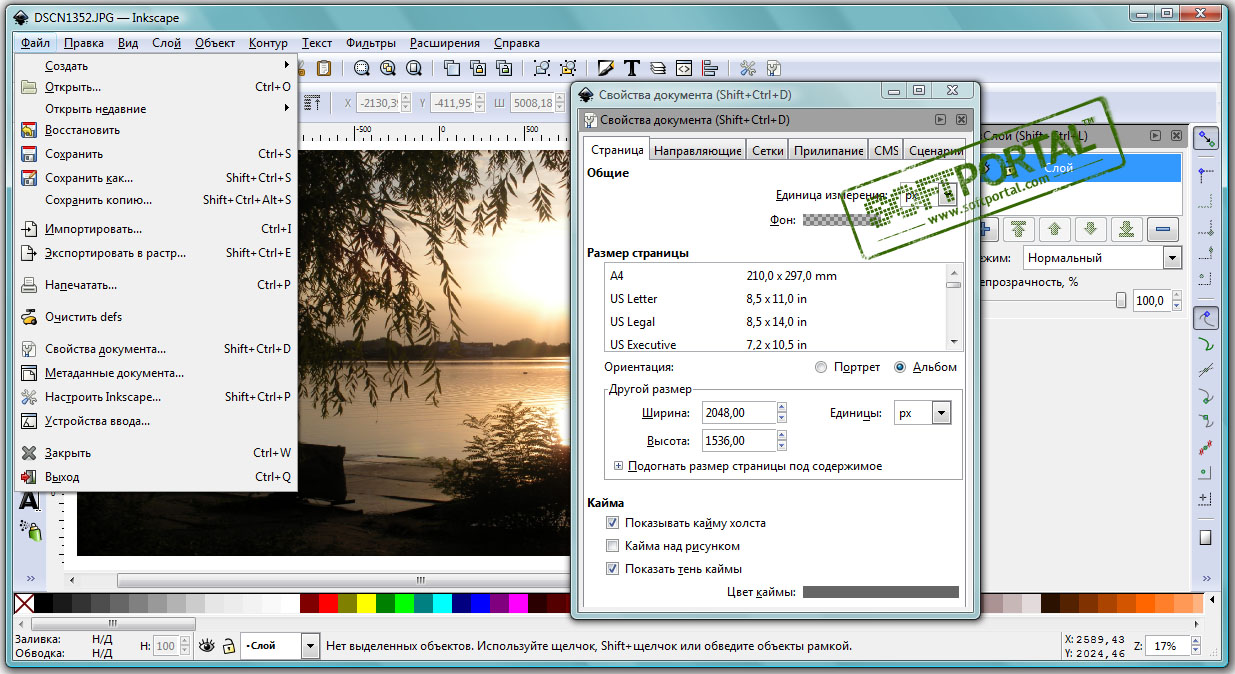The height and width of the screenshot is (674, 1235).
Task: Delete current layer minus button
Action: (1161, 229)
